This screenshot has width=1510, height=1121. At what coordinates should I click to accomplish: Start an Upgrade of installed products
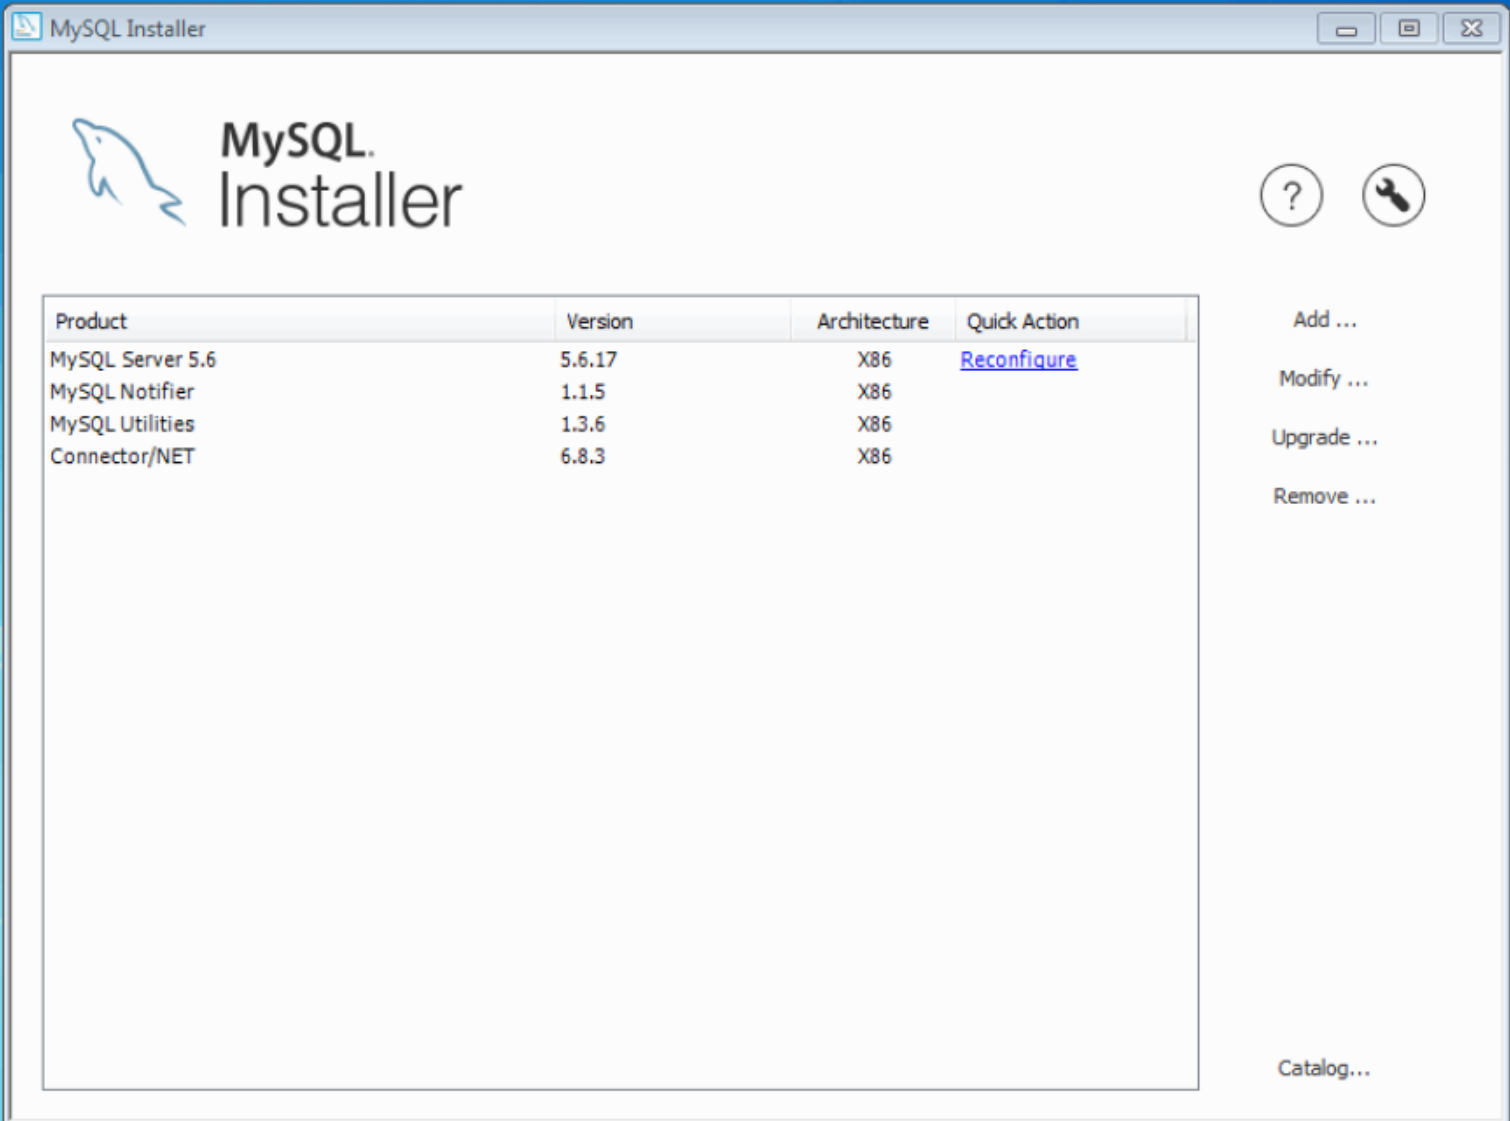tap(1325, 437)
